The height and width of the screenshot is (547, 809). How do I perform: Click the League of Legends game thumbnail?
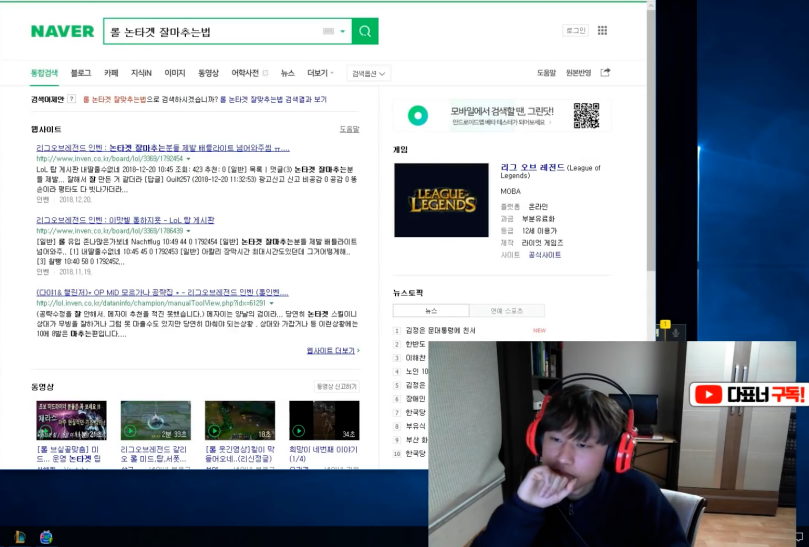441,200
